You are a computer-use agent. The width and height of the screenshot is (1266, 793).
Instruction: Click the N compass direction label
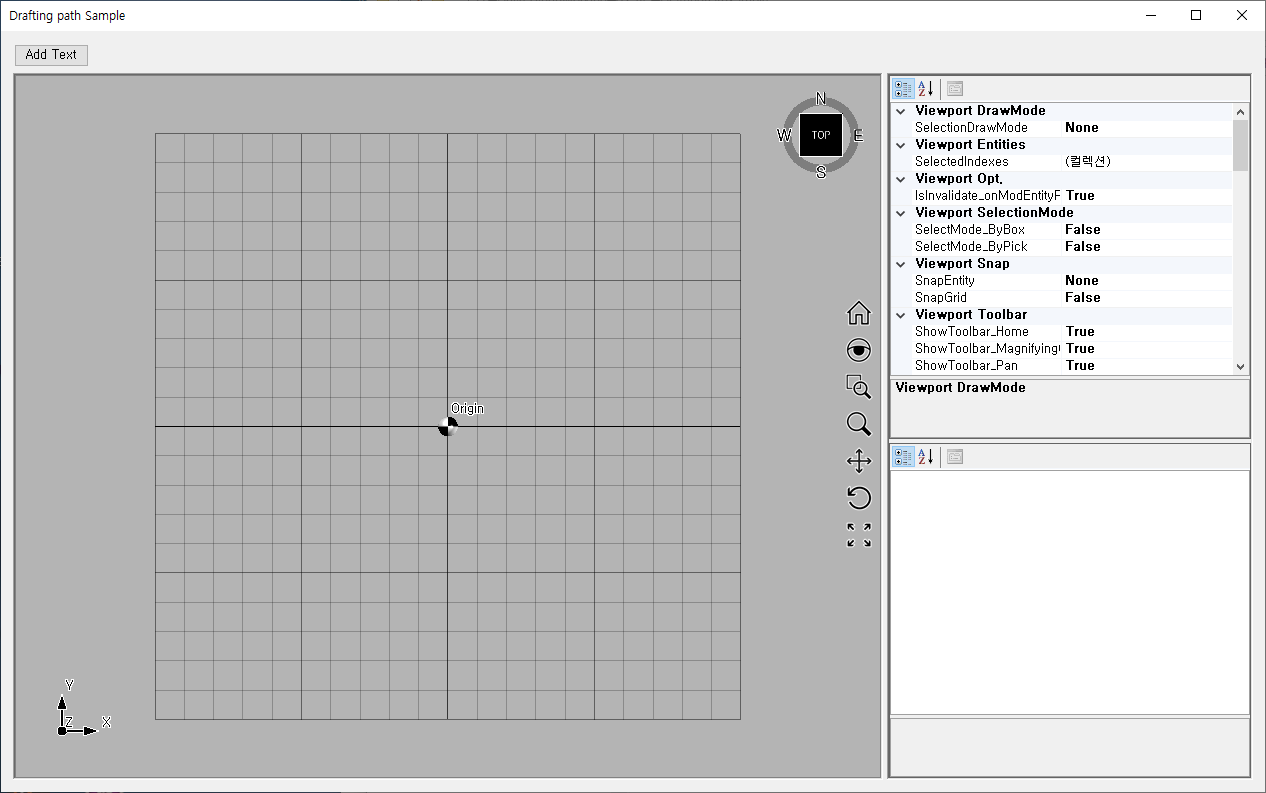(x=821, y=98)
